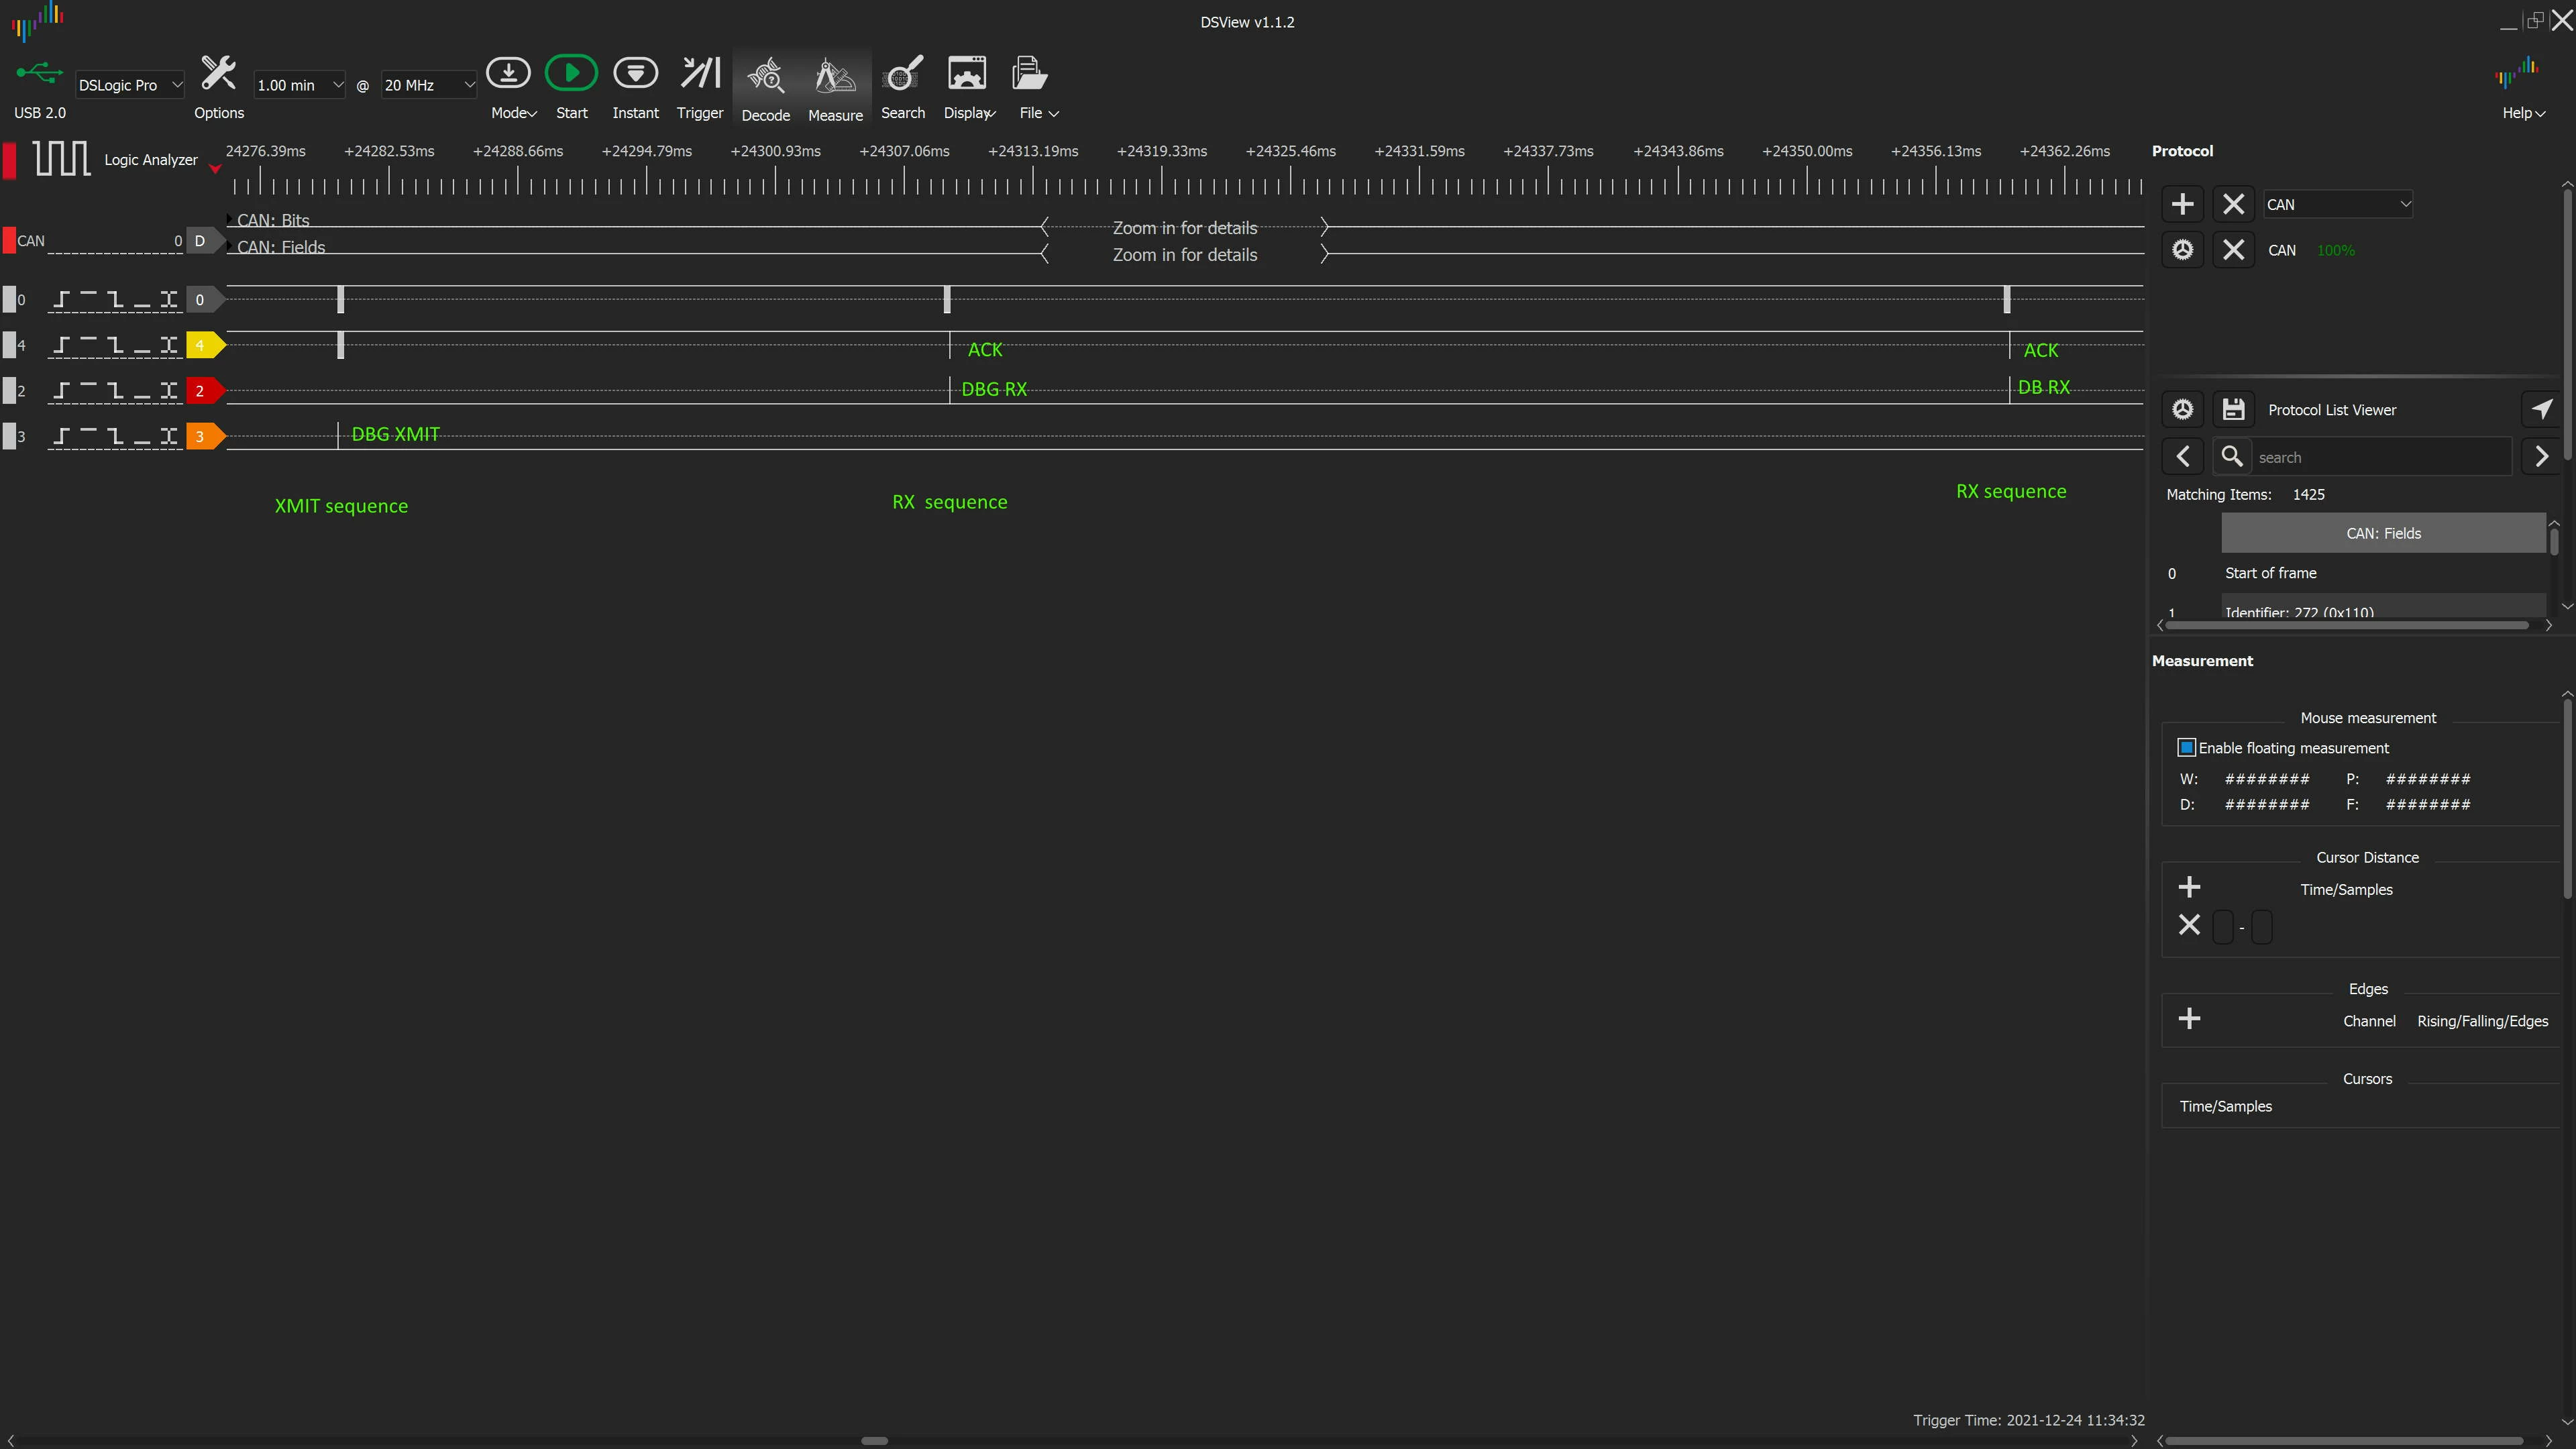Click the DB RX marker on channel 2
This screenshot has width=2576, height=1449.
coord(2043,387)
